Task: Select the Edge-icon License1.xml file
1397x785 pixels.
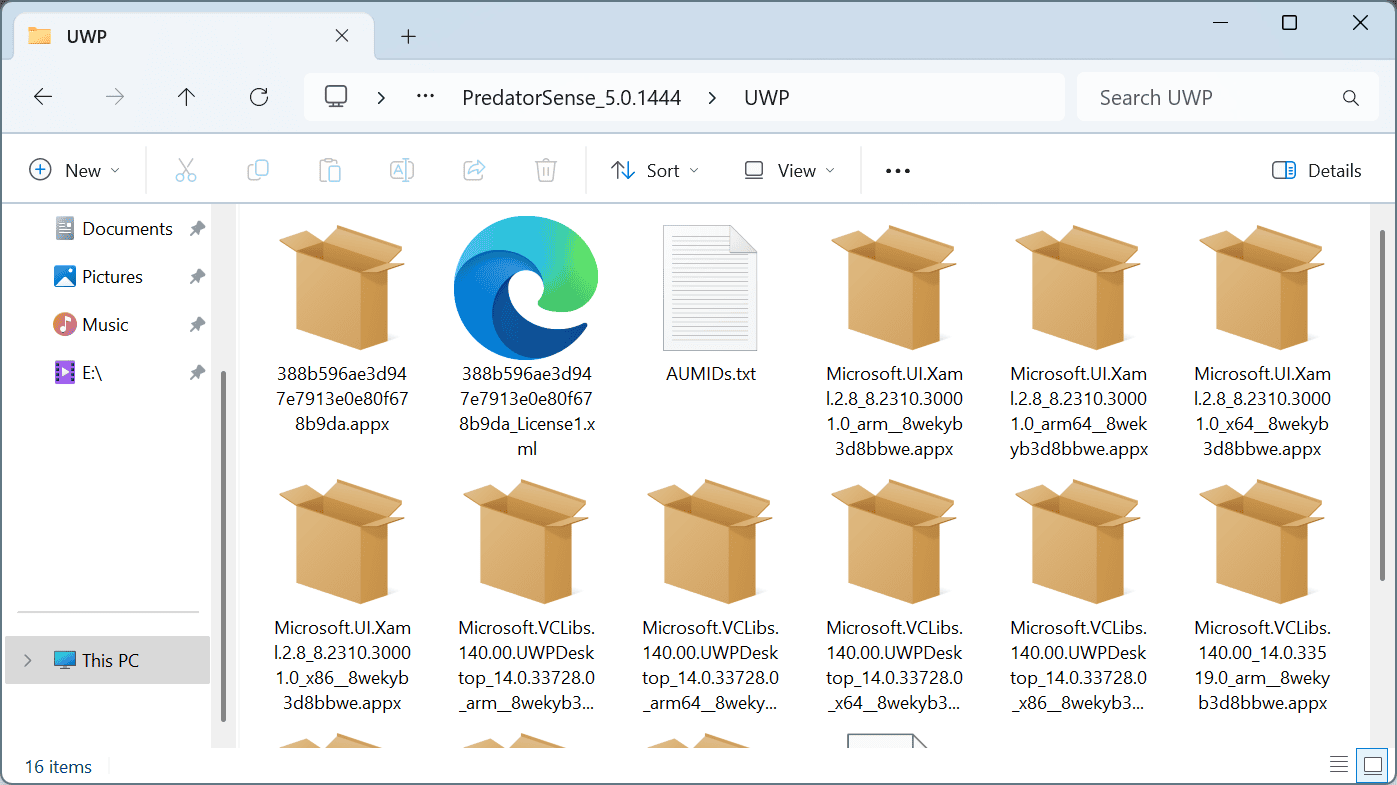Action: pyautogui.click(x=526, y=288)
